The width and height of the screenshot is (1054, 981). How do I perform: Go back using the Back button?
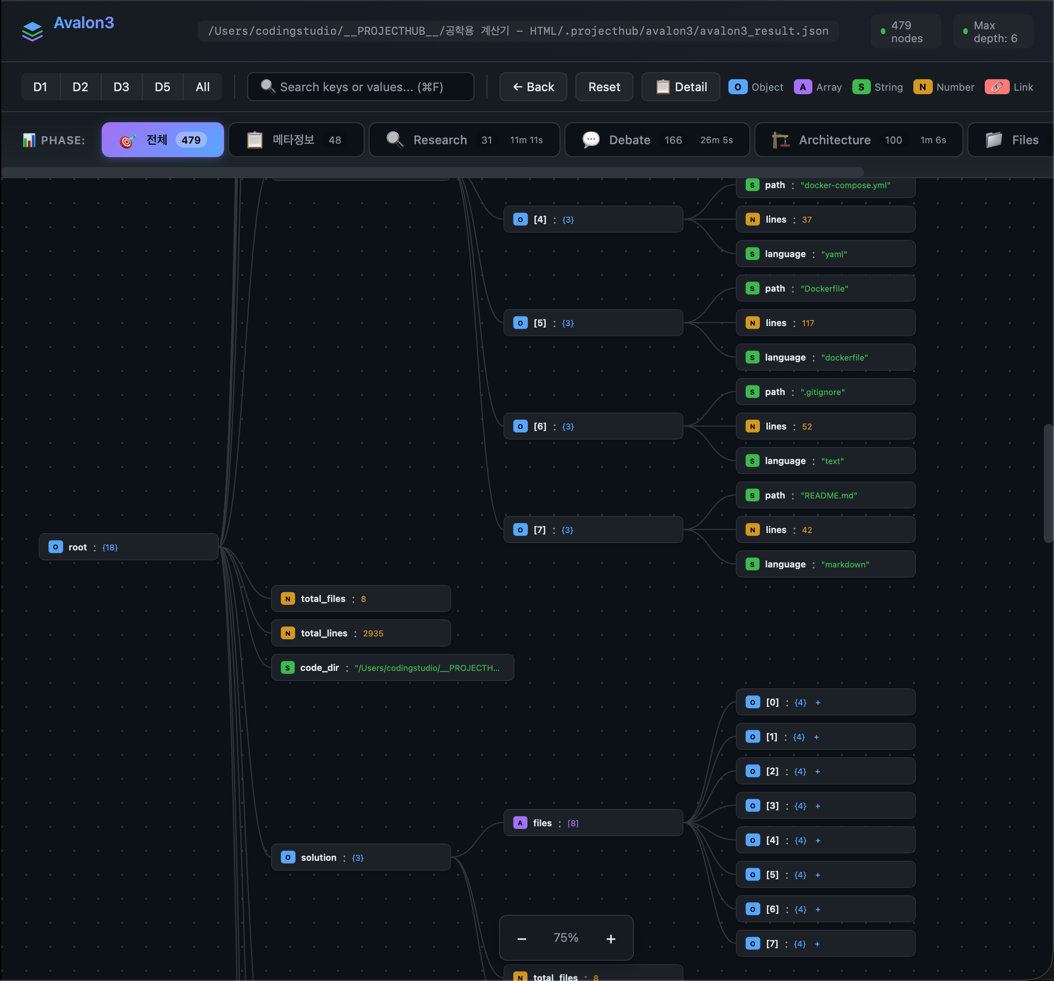click(533, 87)
